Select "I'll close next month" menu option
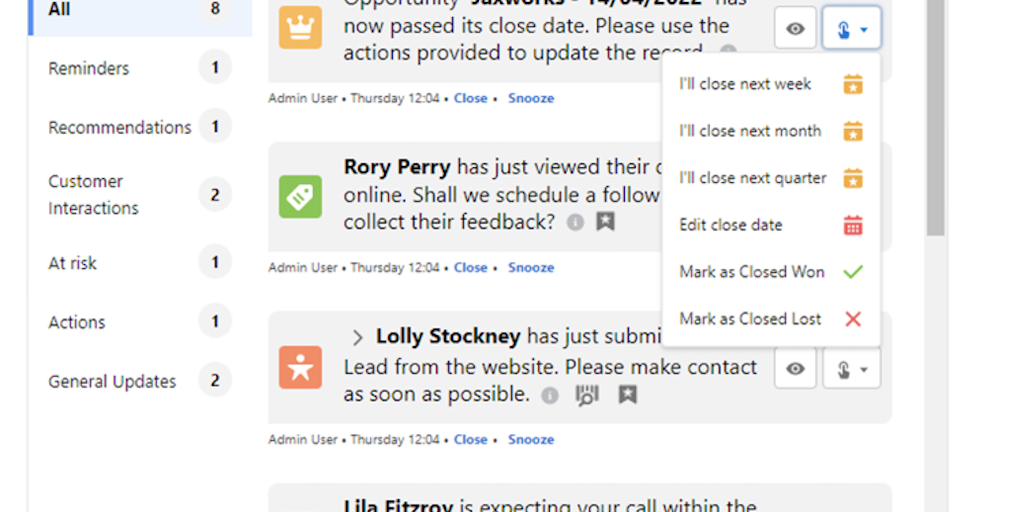Viewport: 1024px width, 512px height. coord(750,131)
